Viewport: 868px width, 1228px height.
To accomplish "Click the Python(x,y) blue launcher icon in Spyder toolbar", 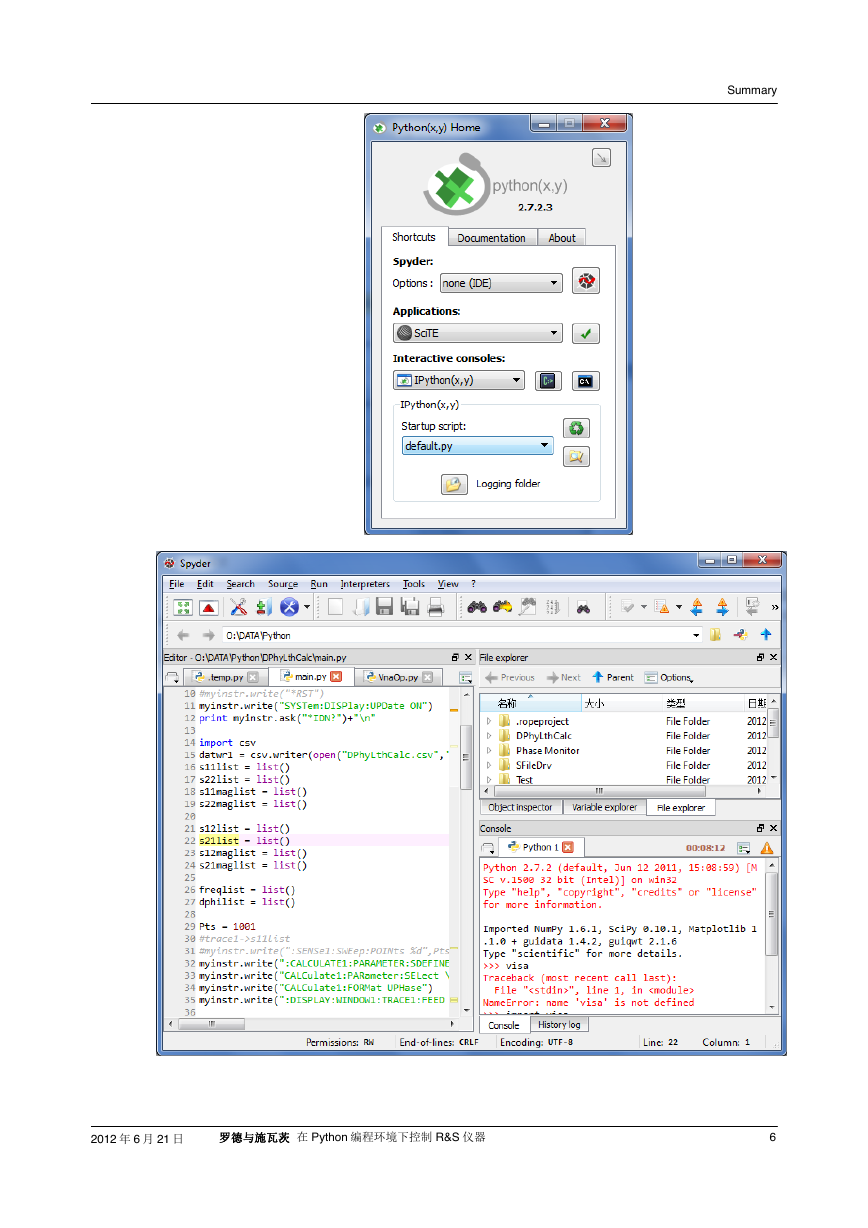I will click(290, 606).
